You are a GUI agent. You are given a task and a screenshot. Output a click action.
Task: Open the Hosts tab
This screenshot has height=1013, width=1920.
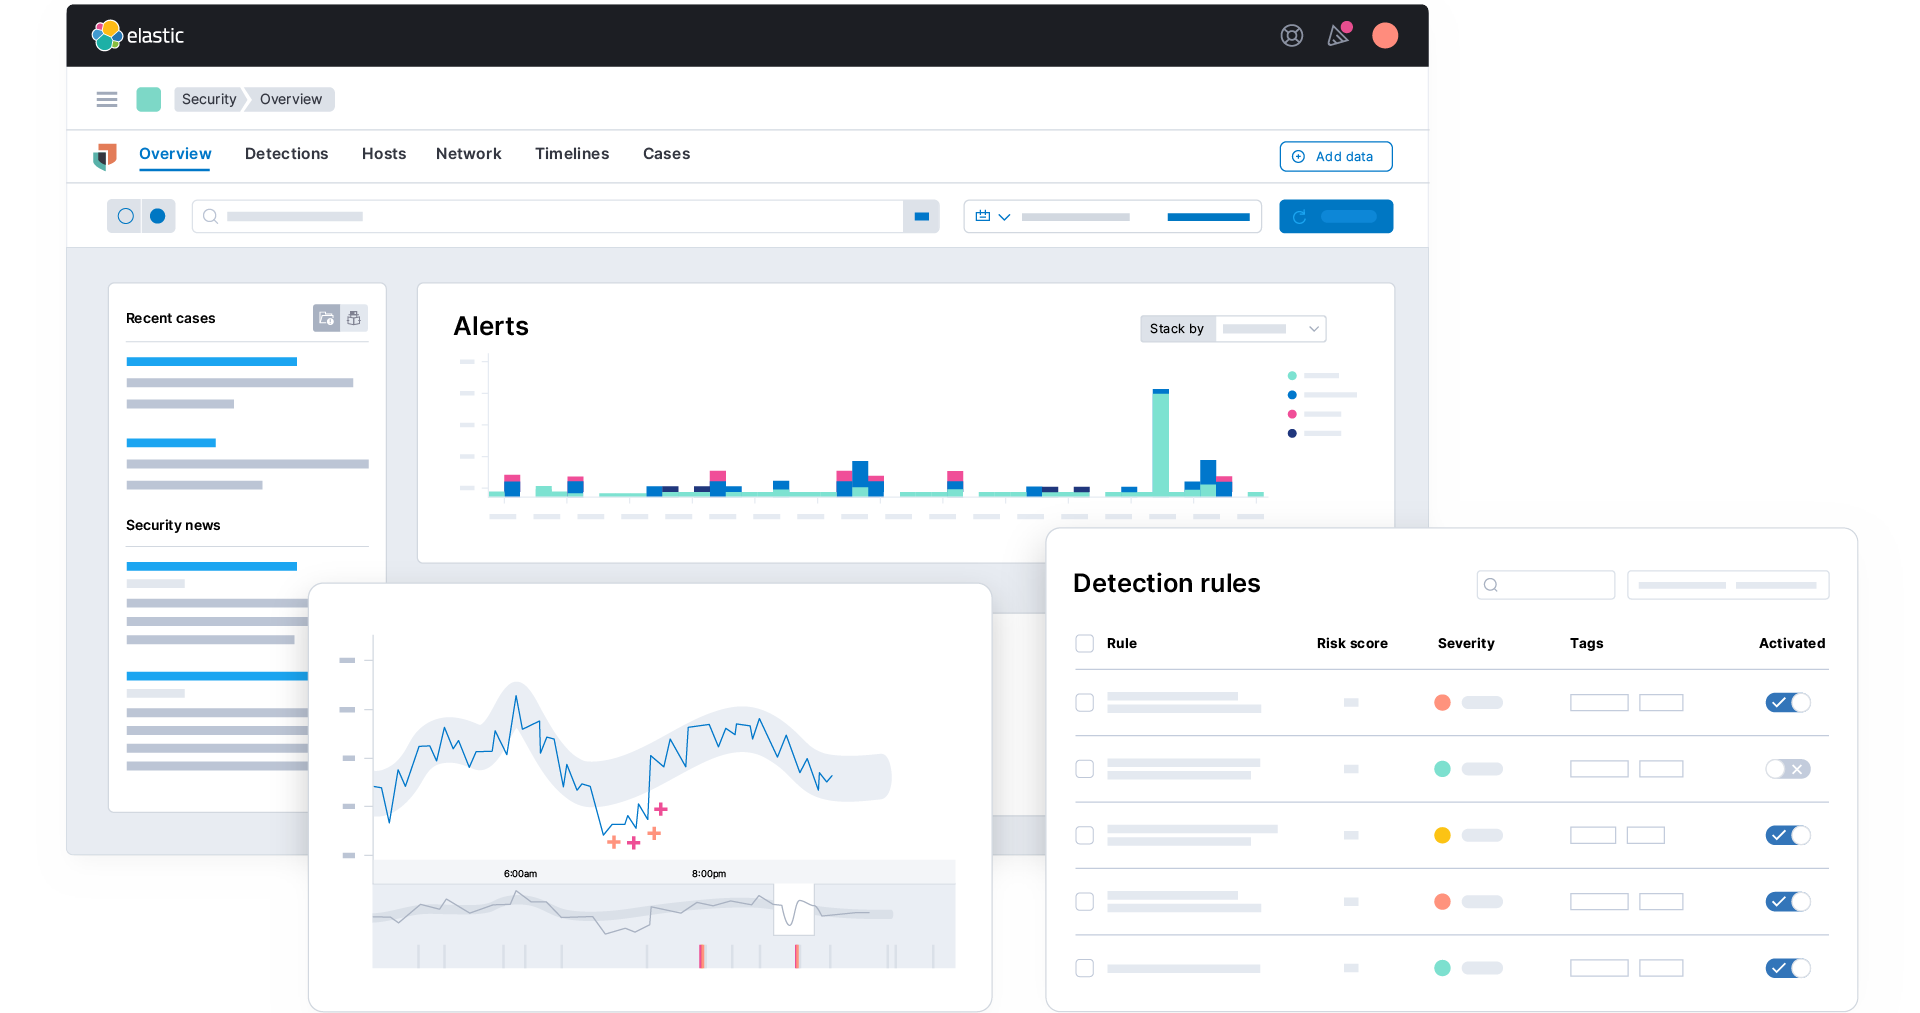click(384, 154)
